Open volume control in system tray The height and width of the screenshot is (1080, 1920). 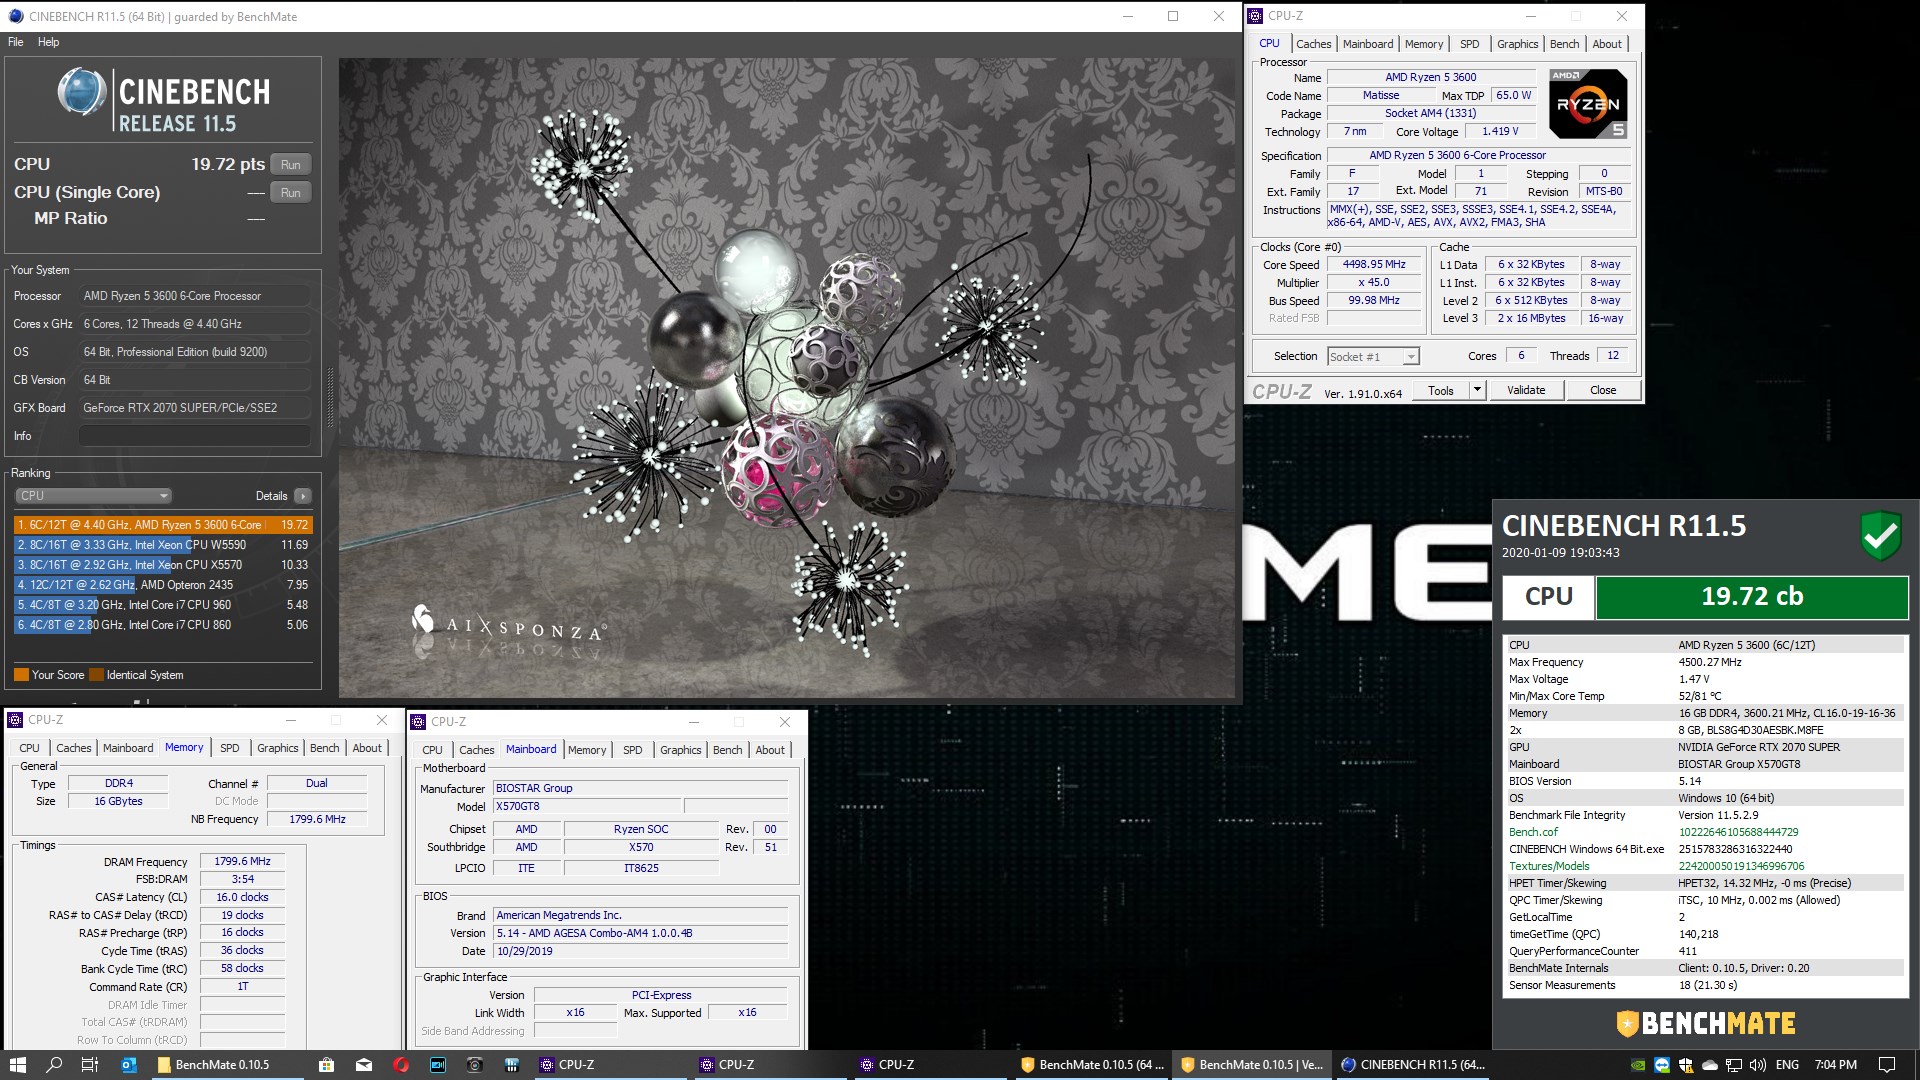click(1758, 1065)
